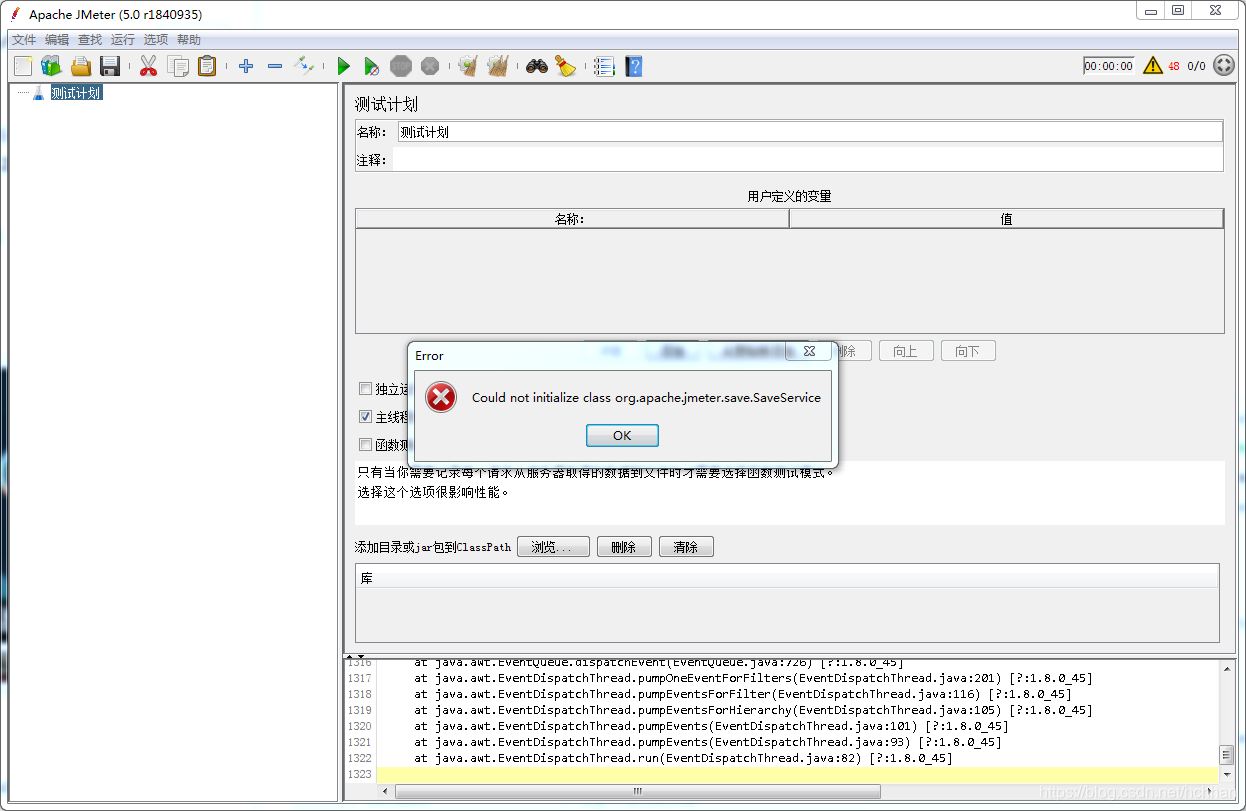
Task: Click the 删除 button beside 浏览
Action: [624, 547]
